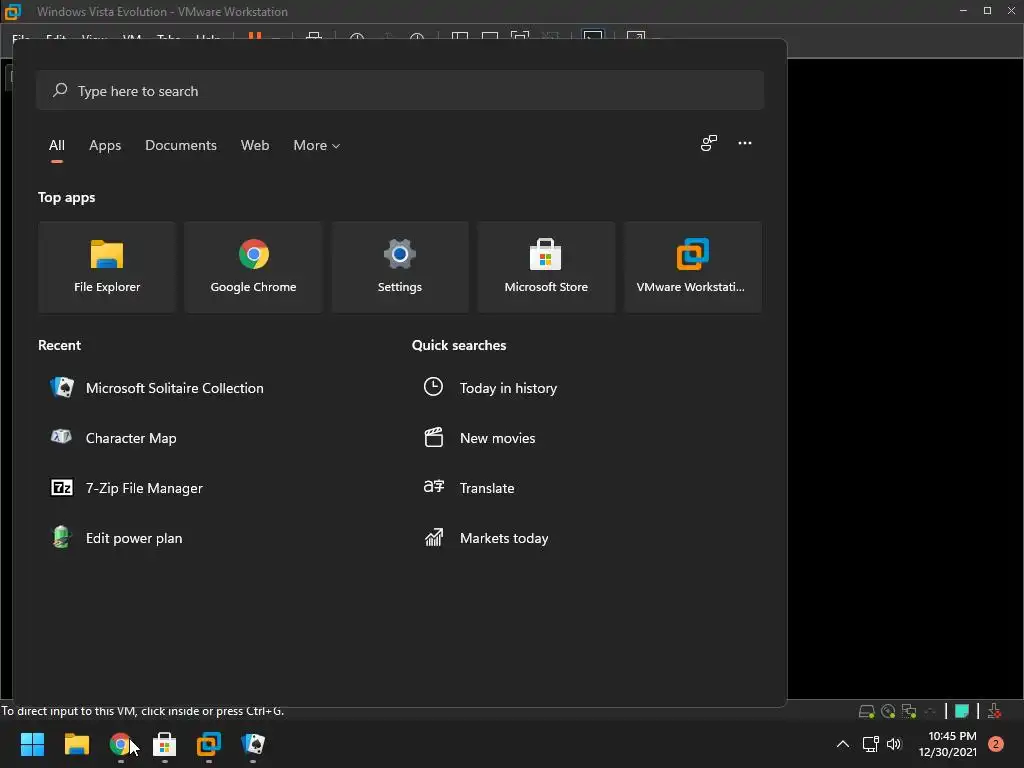Switch to the Apps search tab

[105, 146]
